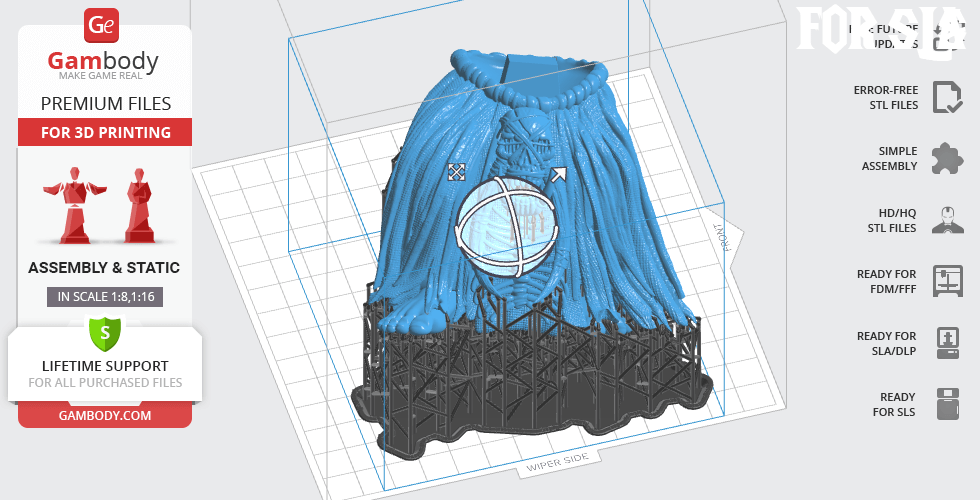Click the Ready for FDM/FFF printer icon
This screenshot has height=500, width=980.
(x=946, y=281)
